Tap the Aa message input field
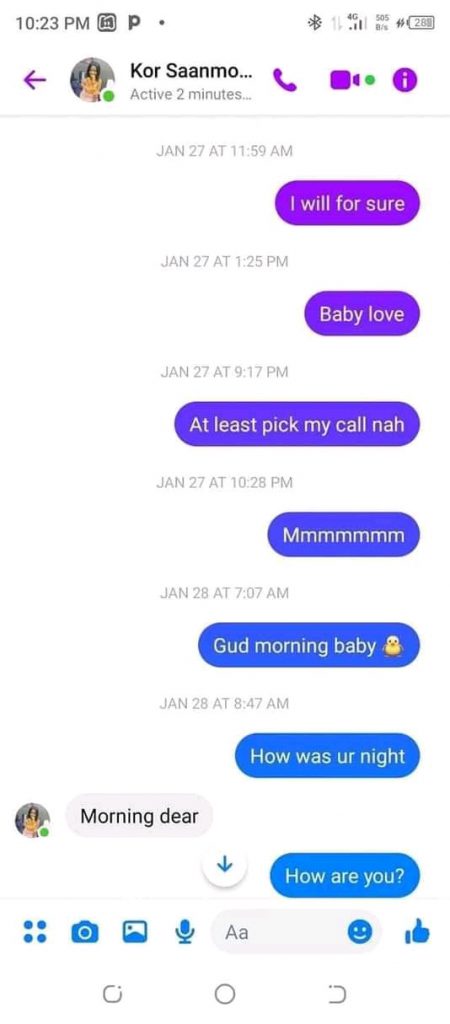This screenshot has width=450, height=1024. click(296, 933)
